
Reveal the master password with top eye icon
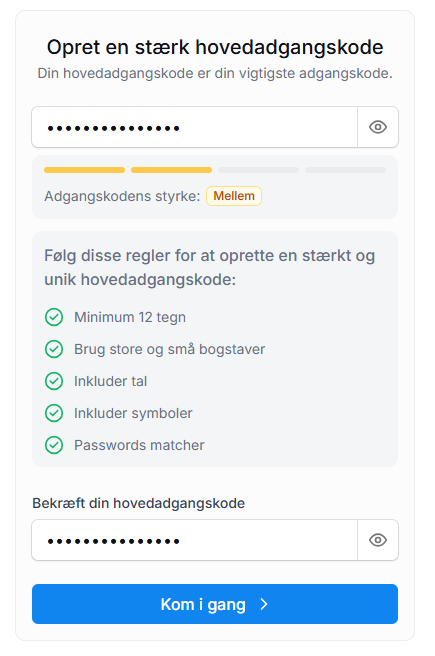point(378,127)
